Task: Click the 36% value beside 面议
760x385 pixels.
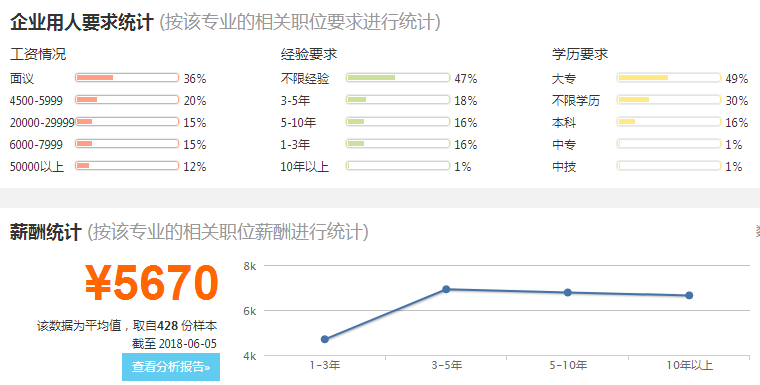Action: click(x=195, y=79)
